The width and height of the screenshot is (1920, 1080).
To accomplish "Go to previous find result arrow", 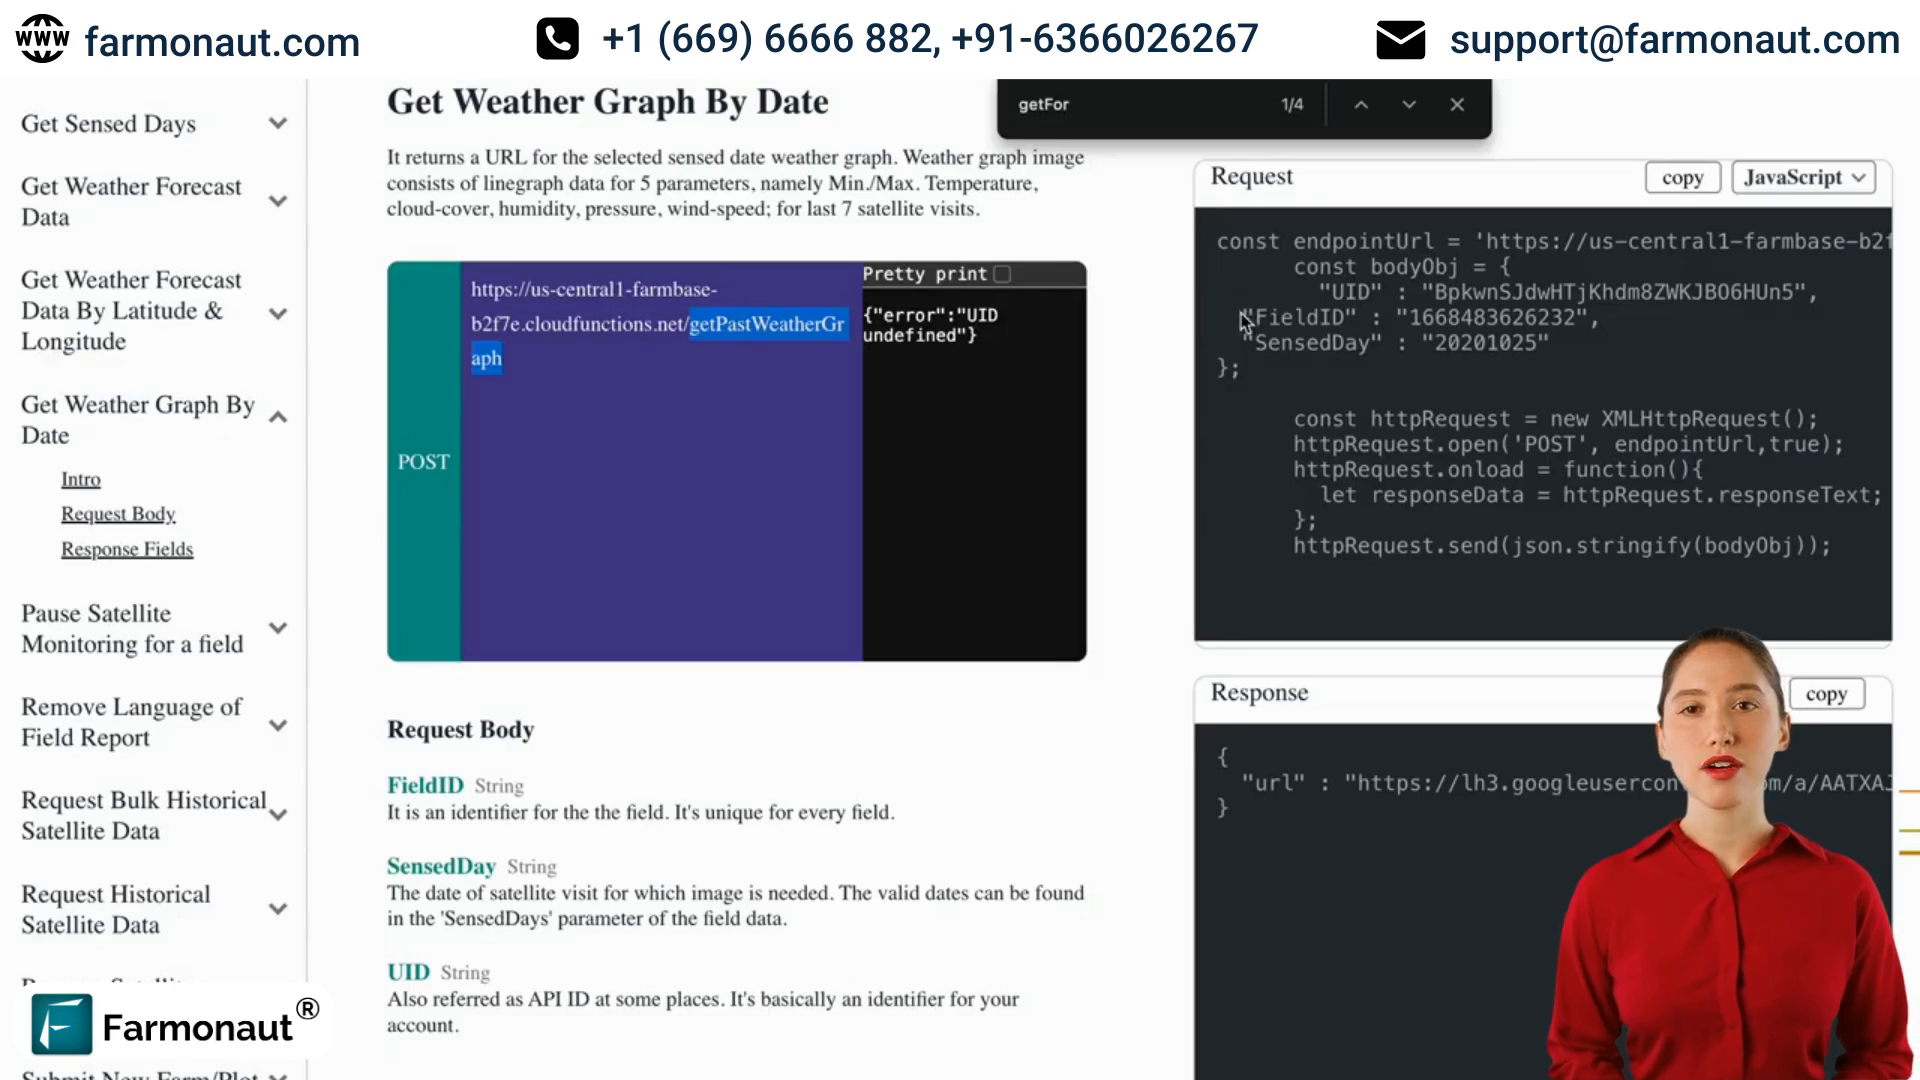I will (1361, 105).
